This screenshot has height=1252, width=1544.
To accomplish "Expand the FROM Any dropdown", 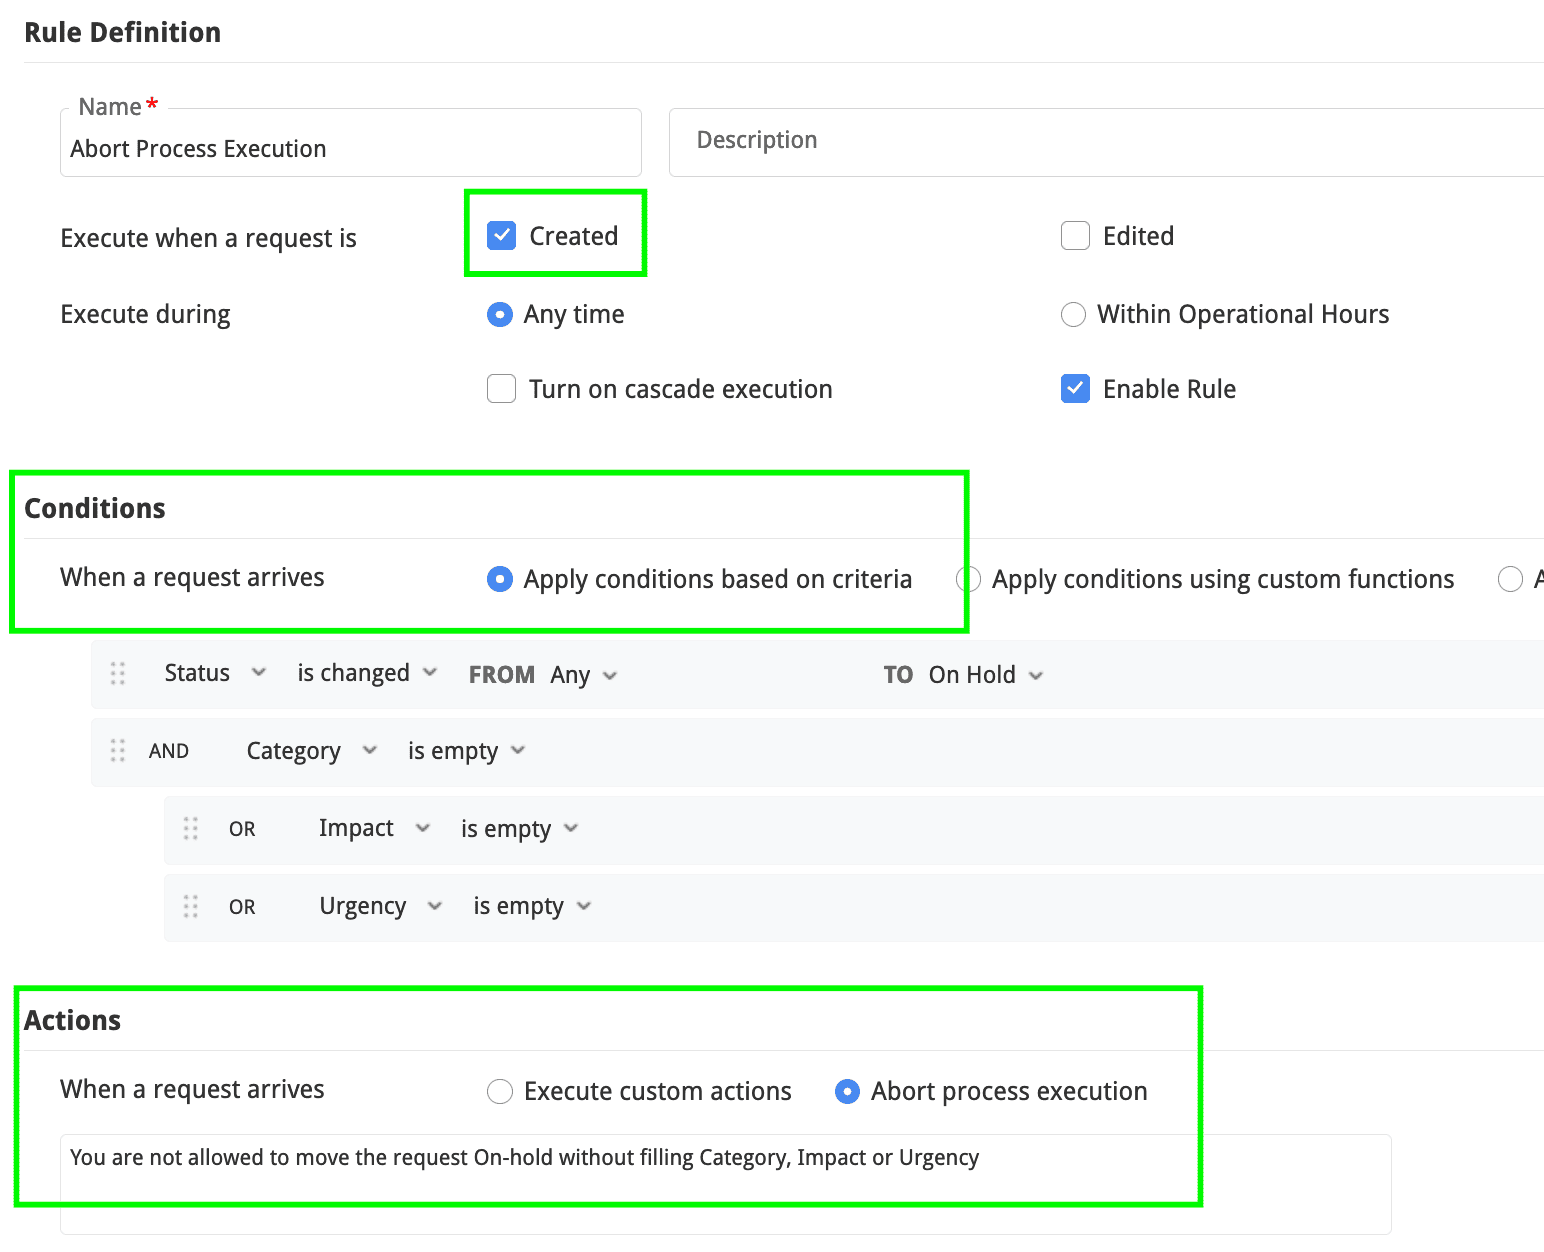I will pos(582,675).
